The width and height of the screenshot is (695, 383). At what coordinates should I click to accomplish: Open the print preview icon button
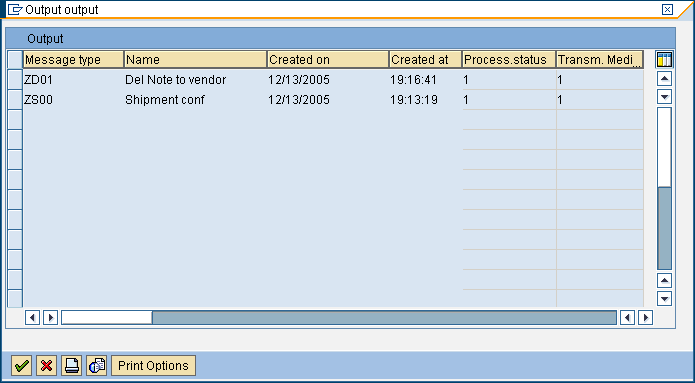point(97,366)
